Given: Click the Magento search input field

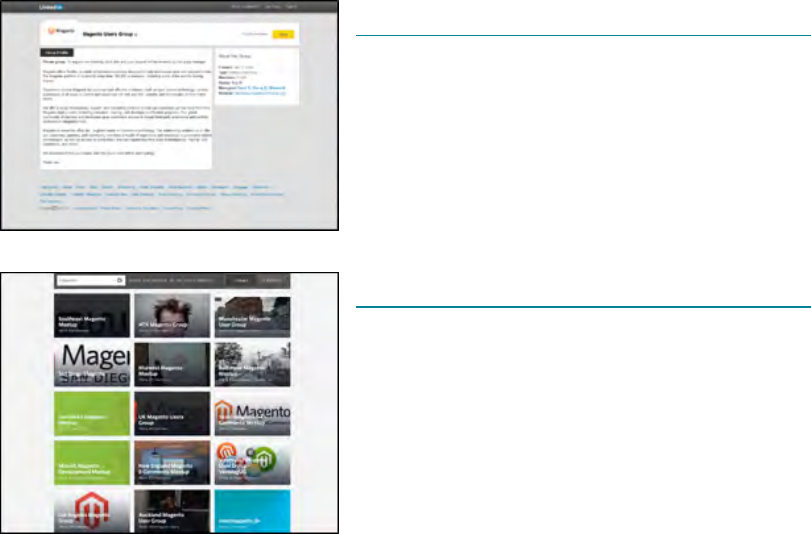Looking at the screenshot, I should pos(91,280).
